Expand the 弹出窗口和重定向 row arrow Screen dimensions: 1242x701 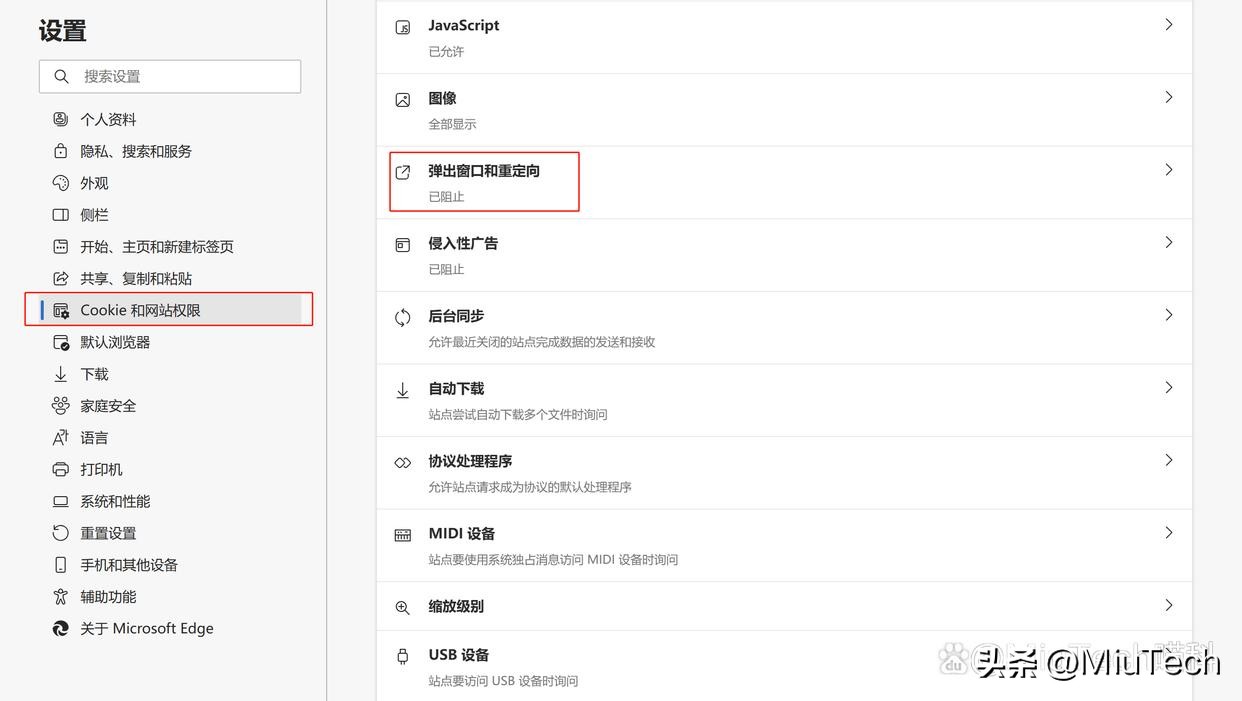pyautogui.click(x=1168, y=170)
